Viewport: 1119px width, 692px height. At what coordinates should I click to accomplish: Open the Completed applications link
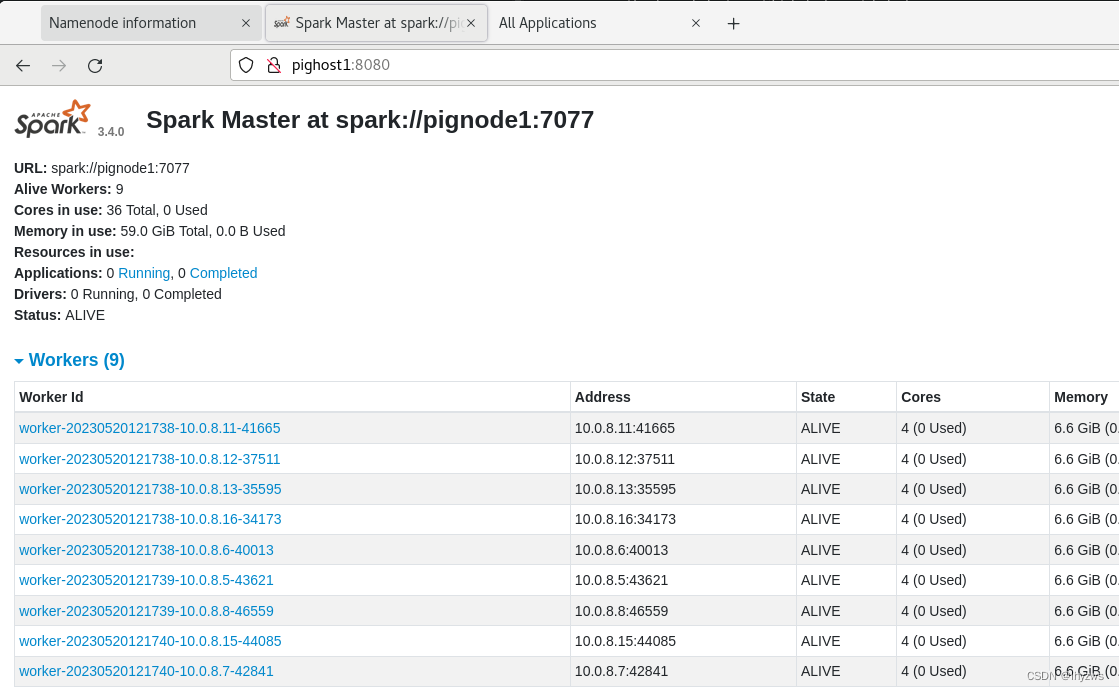tap(223, 273)
